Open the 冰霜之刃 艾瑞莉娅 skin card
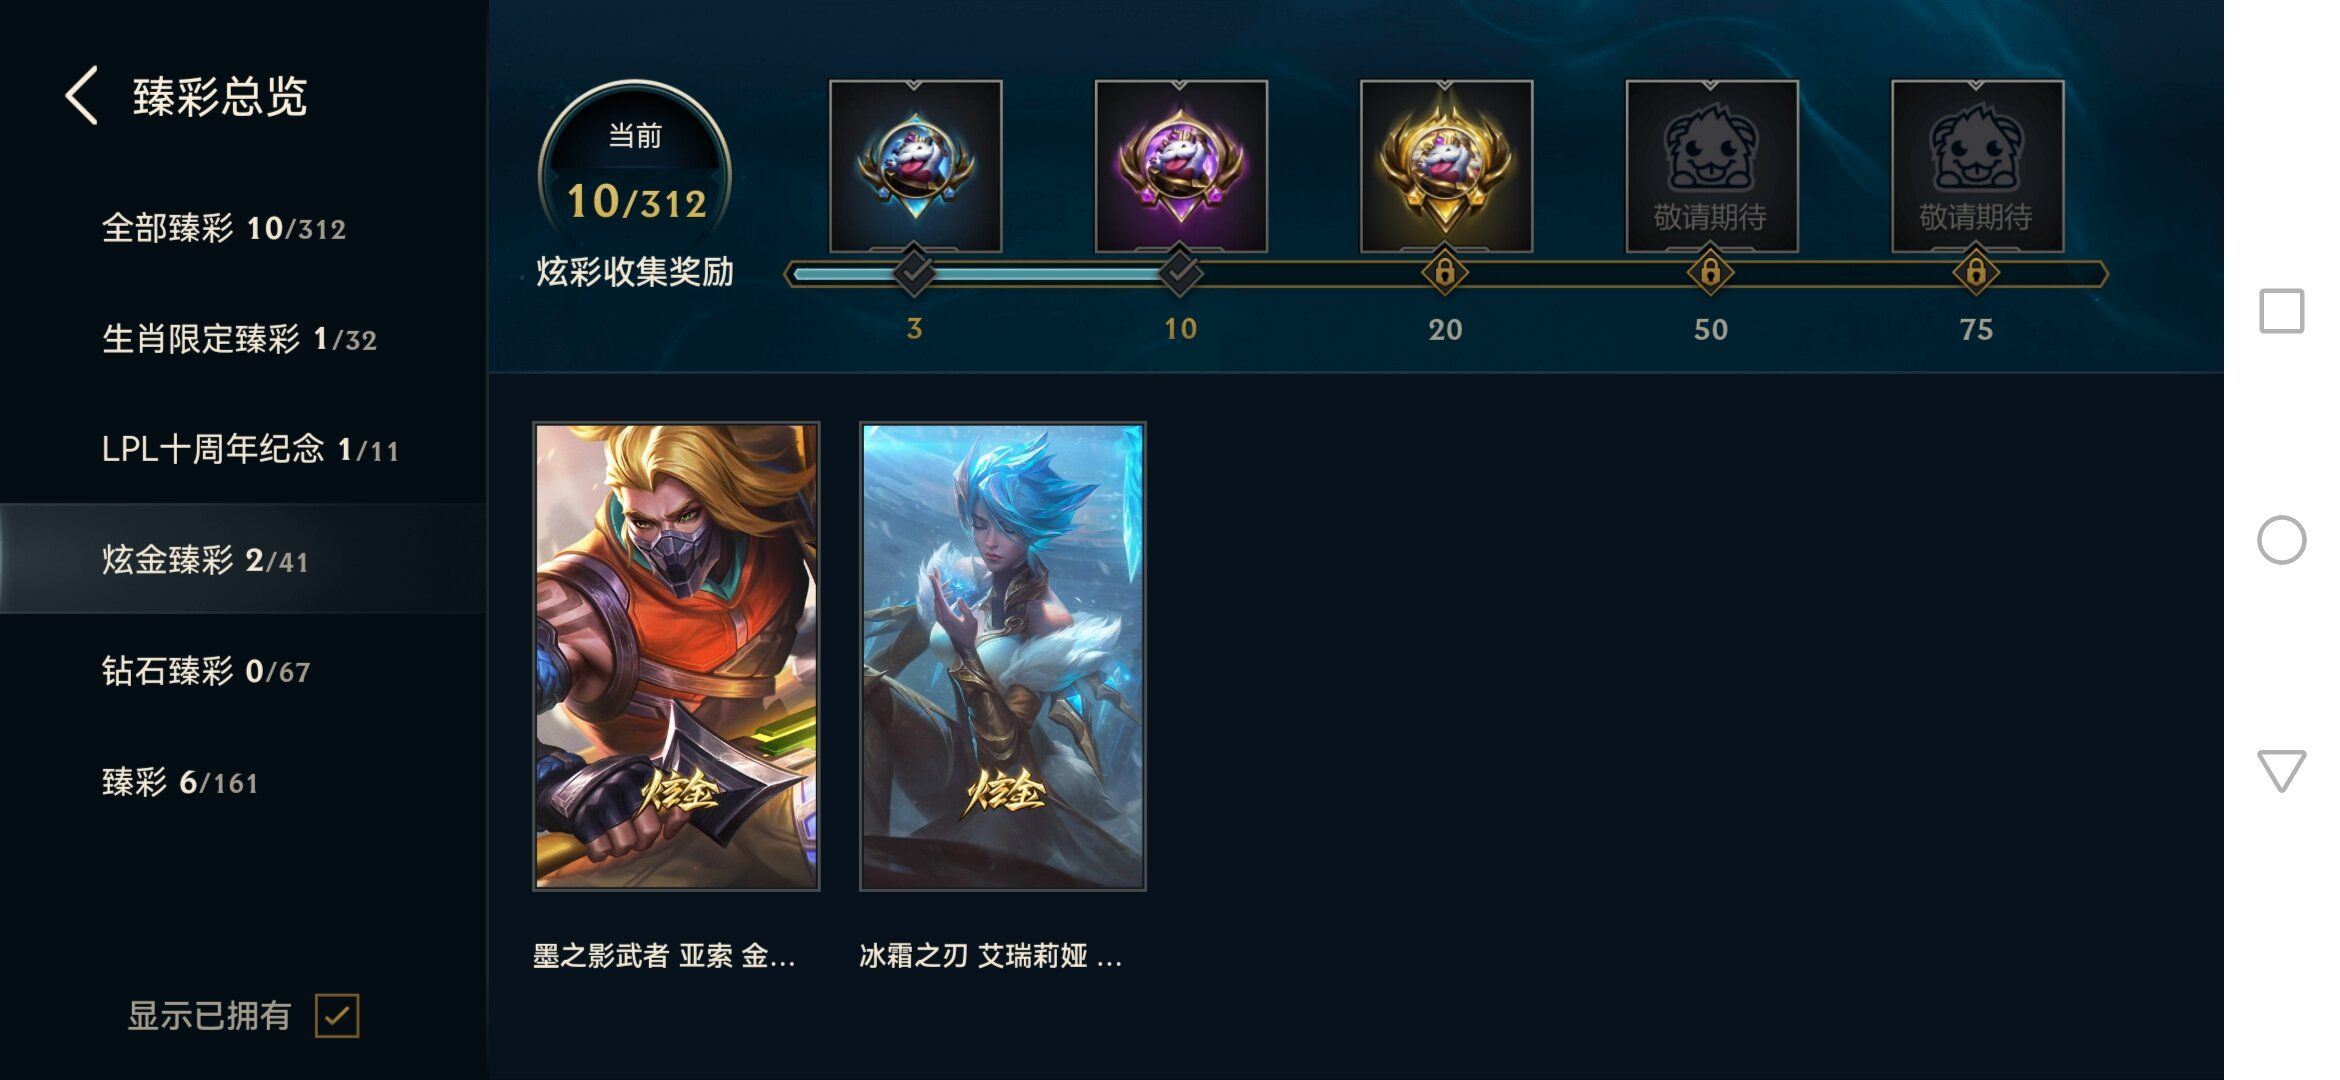 (x=1003, y=656)
